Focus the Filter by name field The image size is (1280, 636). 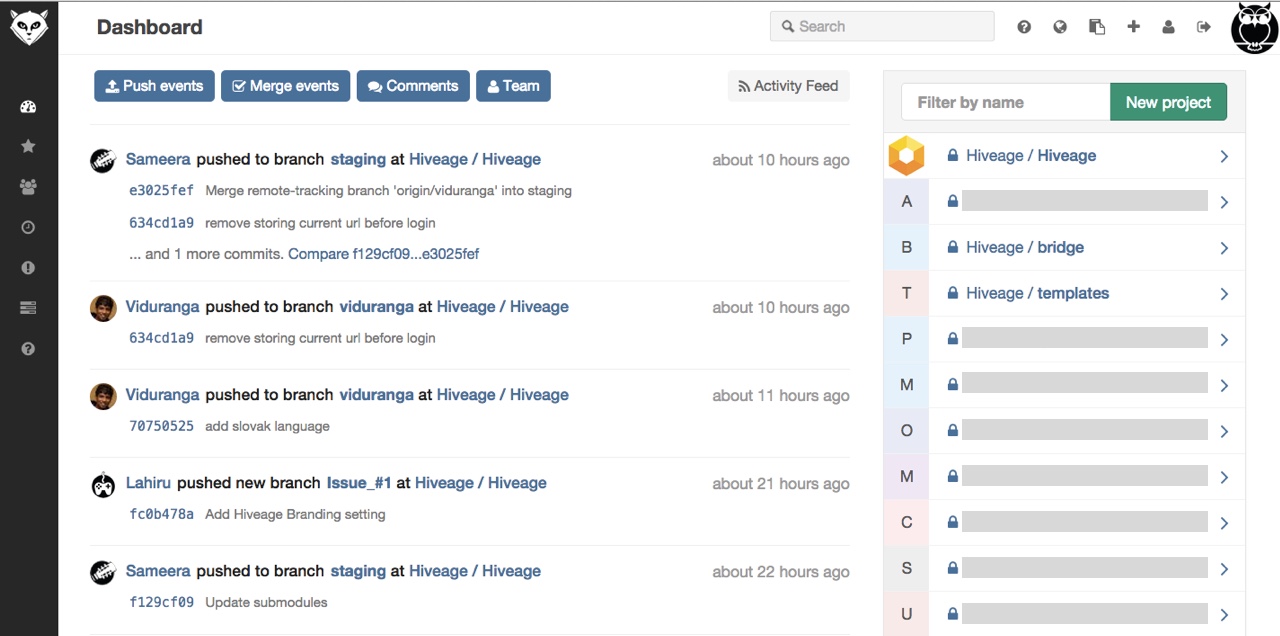pyautogui.click(x=1006, y=102)
